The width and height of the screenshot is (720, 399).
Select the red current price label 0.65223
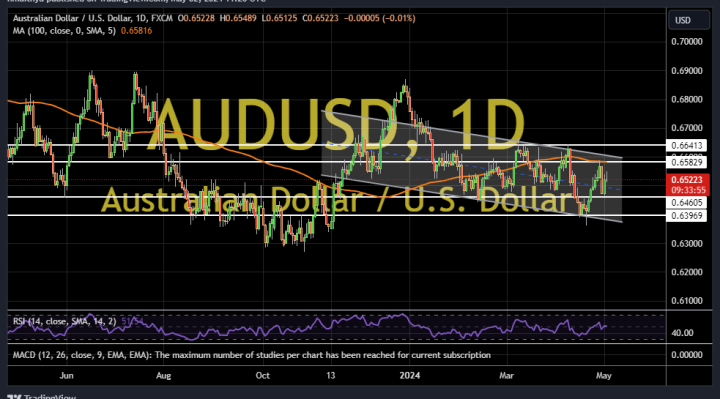click(686, 180)
